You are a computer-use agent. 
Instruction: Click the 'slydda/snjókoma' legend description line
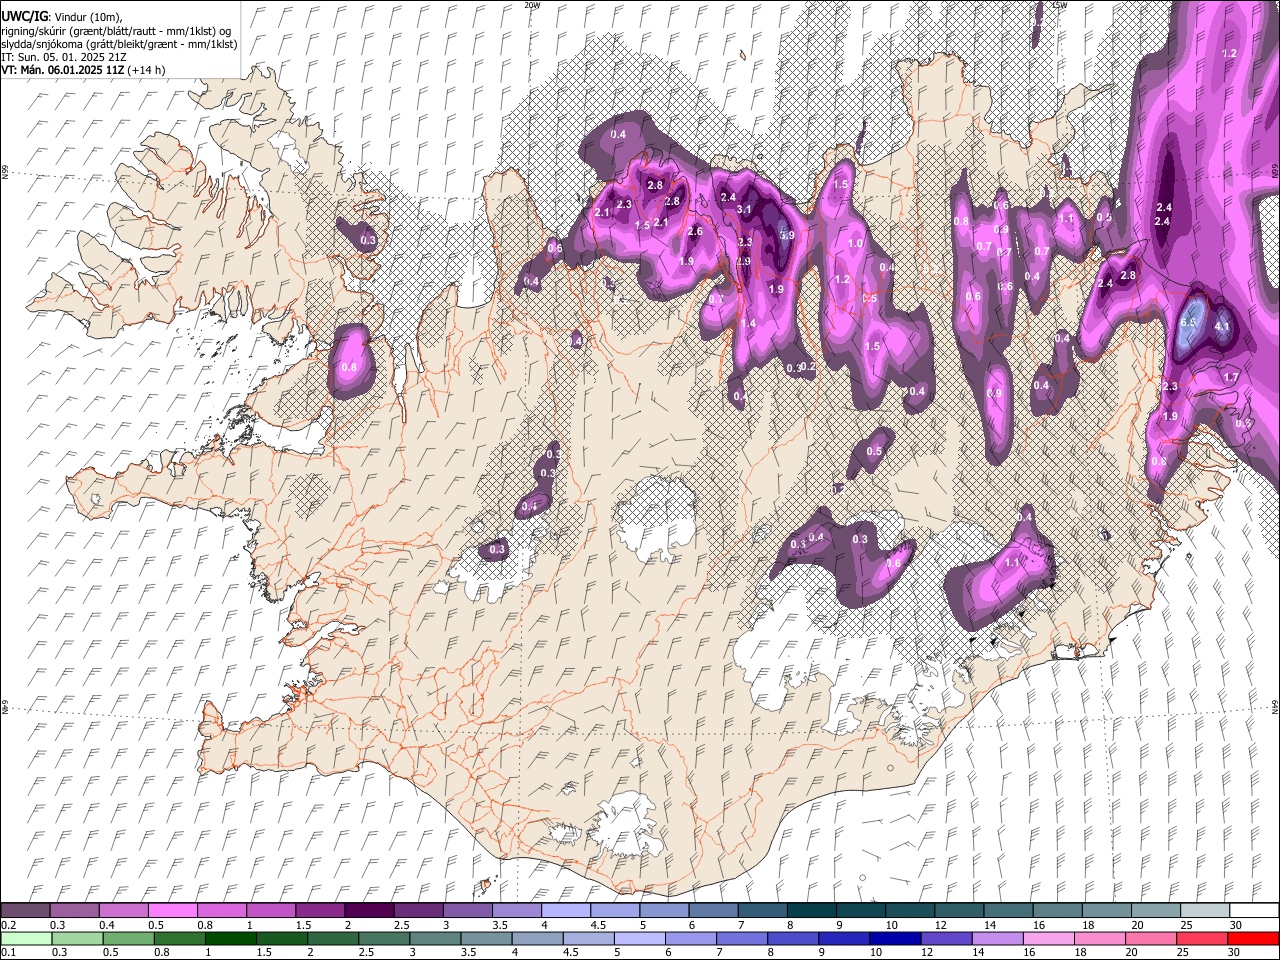point(120,44)
